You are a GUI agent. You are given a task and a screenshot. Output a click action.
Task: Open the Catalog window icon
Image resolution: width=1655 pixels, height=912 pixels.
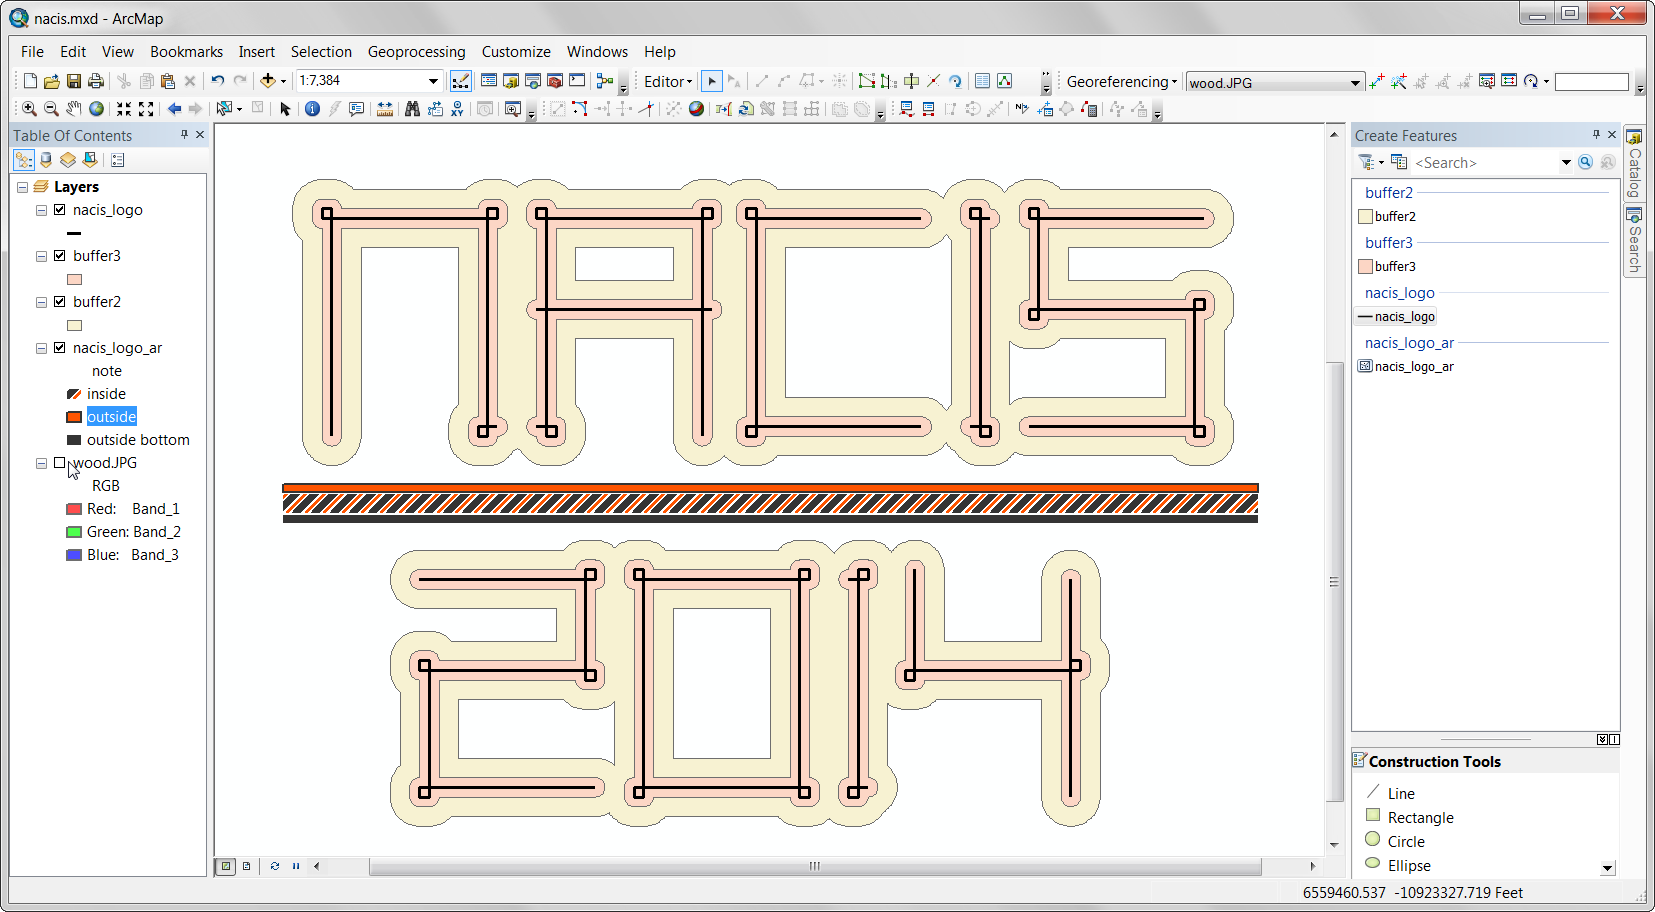511,81
